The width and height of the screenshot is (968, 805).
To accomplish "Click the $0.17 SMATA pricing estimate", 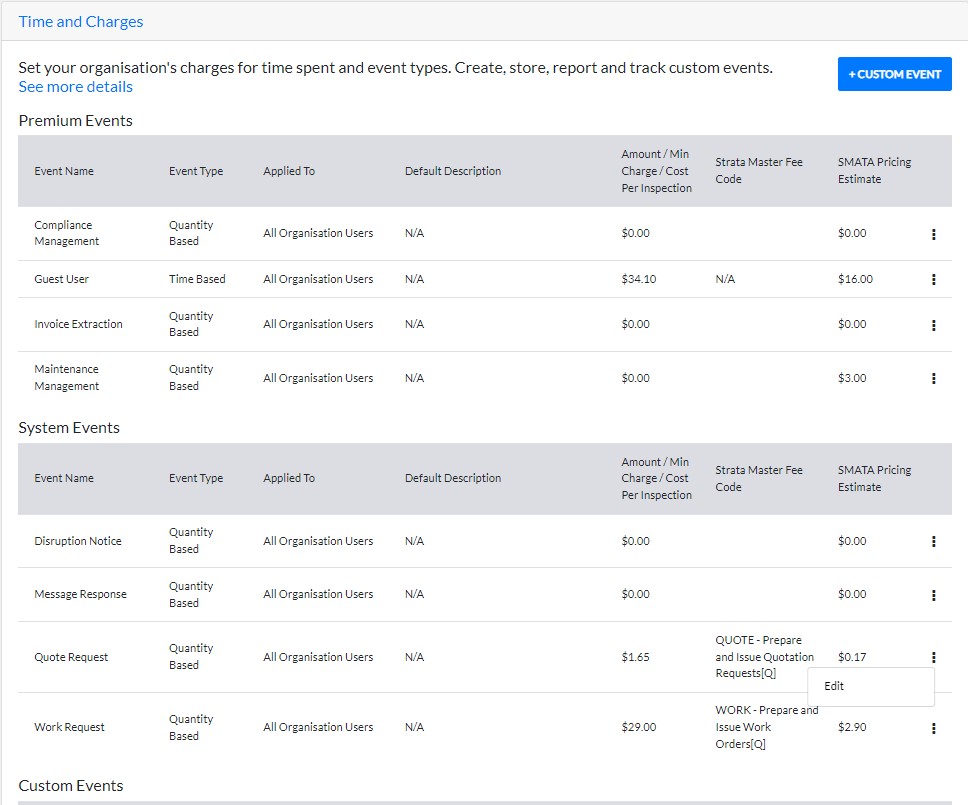I will coord(852,657).
